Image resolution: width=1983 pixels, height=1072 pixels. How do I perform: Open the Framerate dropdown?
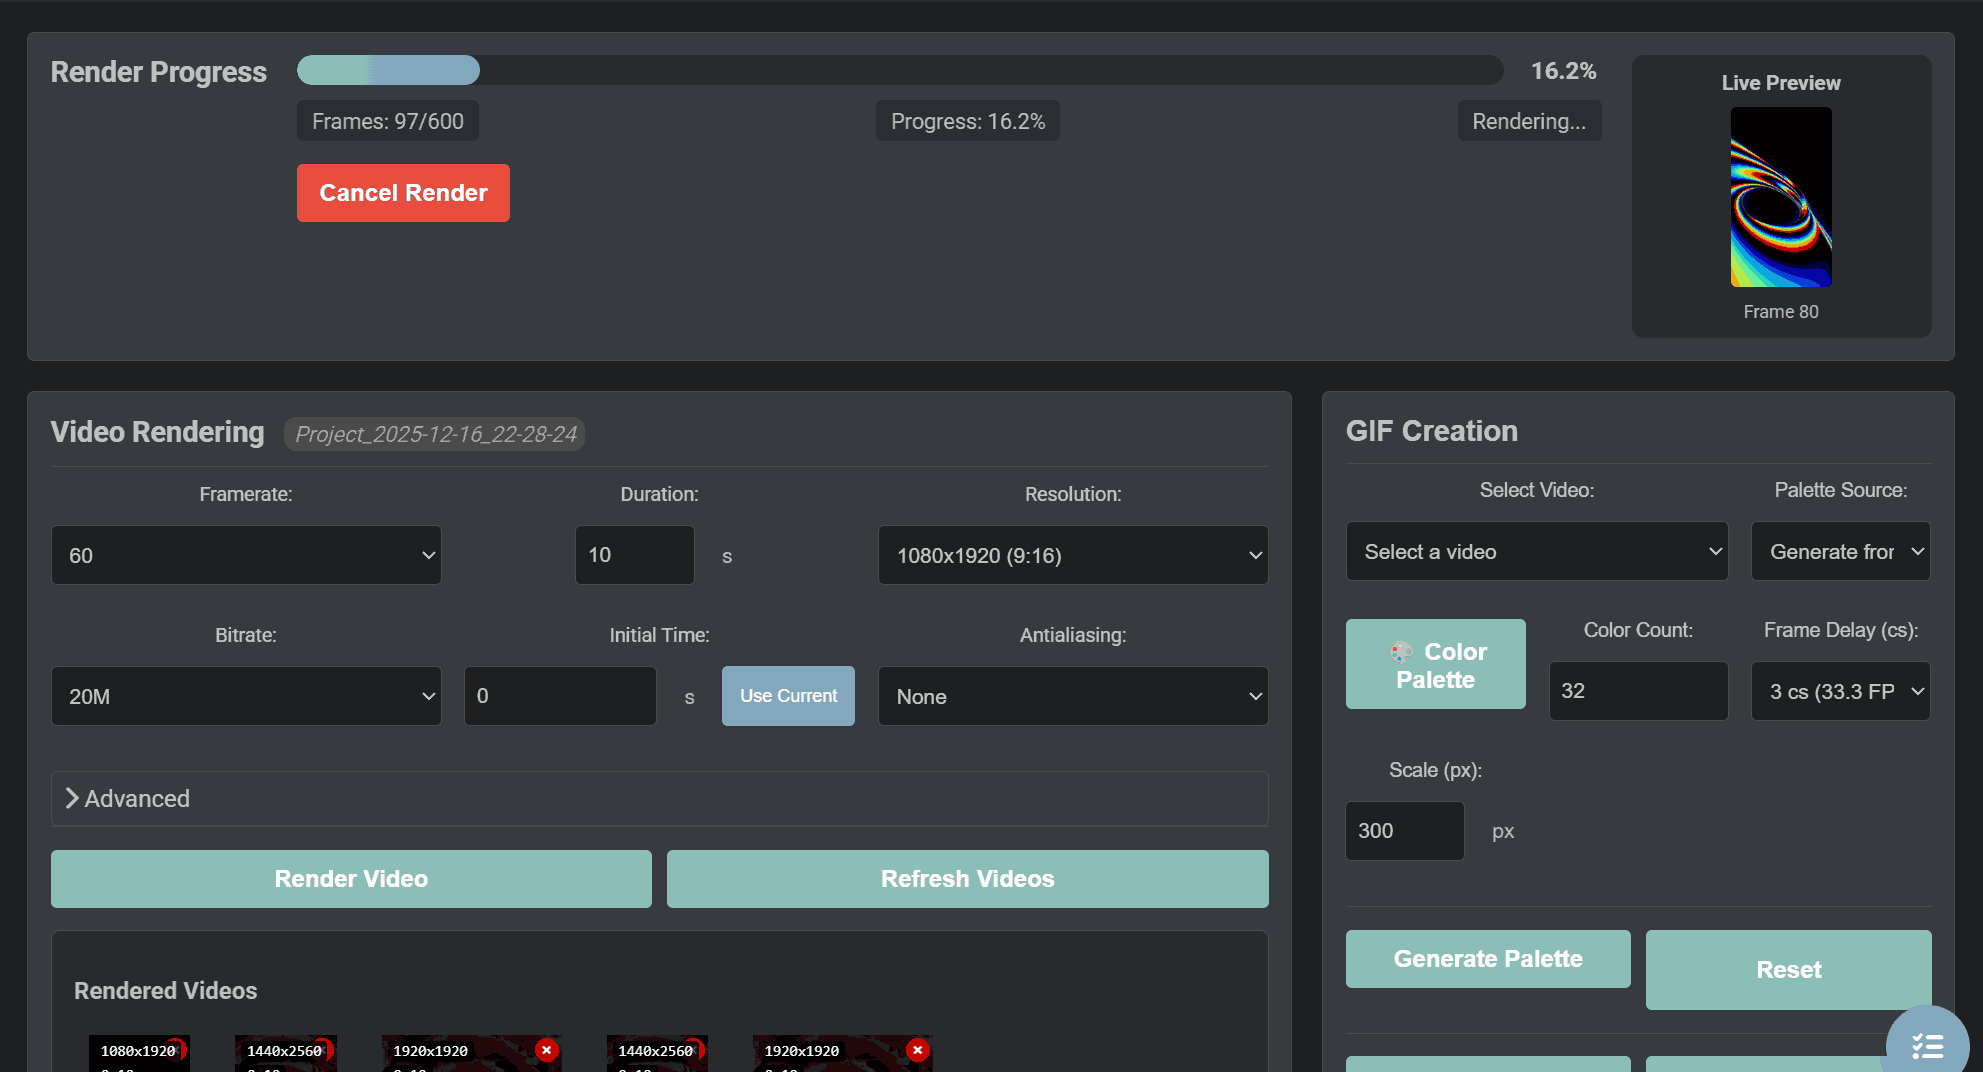[x=246, y=555]
